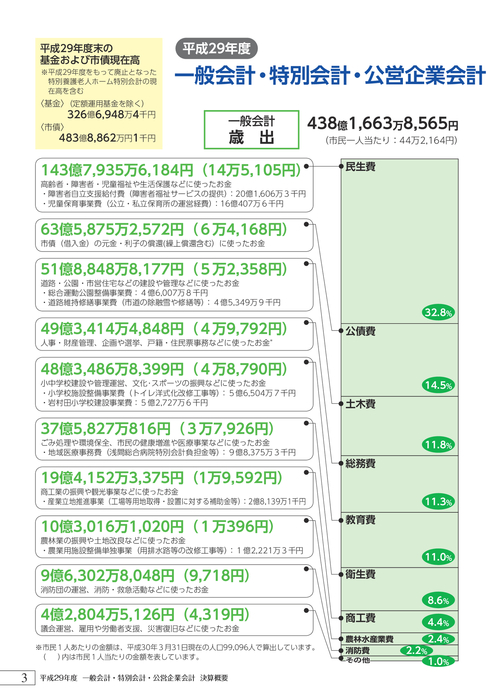This screenshot has width=494, height=700.
Task: Select the 48億3,486万8,399円 education box
Action: click(x=174, y=384)
